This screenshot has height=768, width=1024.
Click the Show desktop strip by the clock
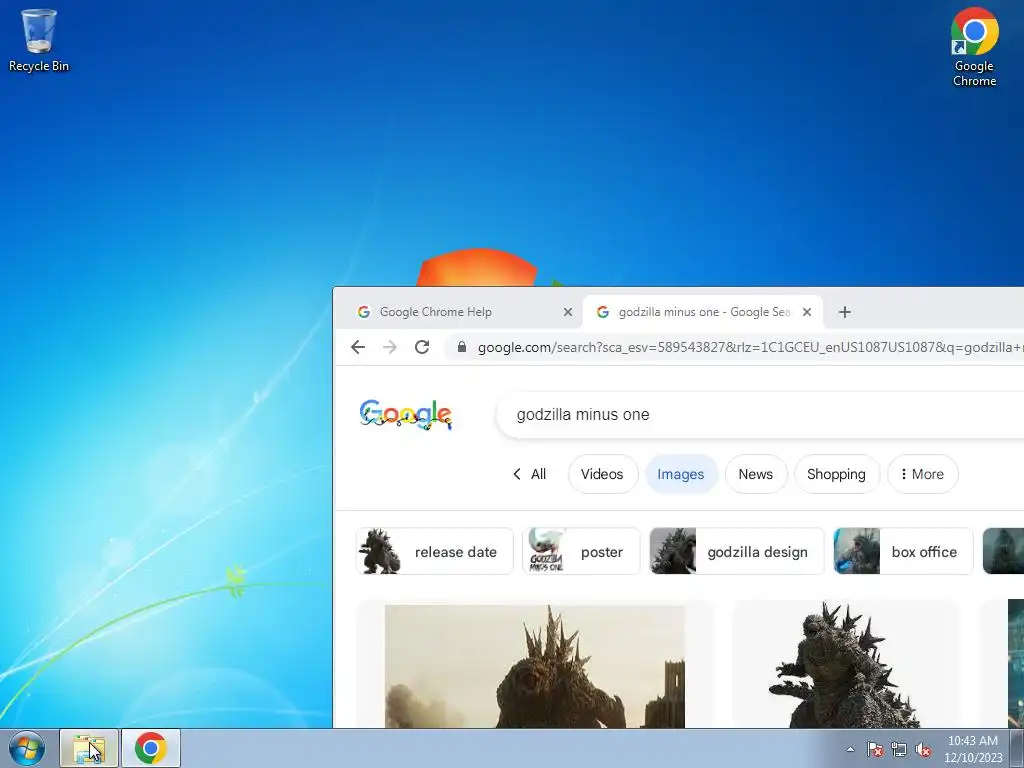[1017, 748]
